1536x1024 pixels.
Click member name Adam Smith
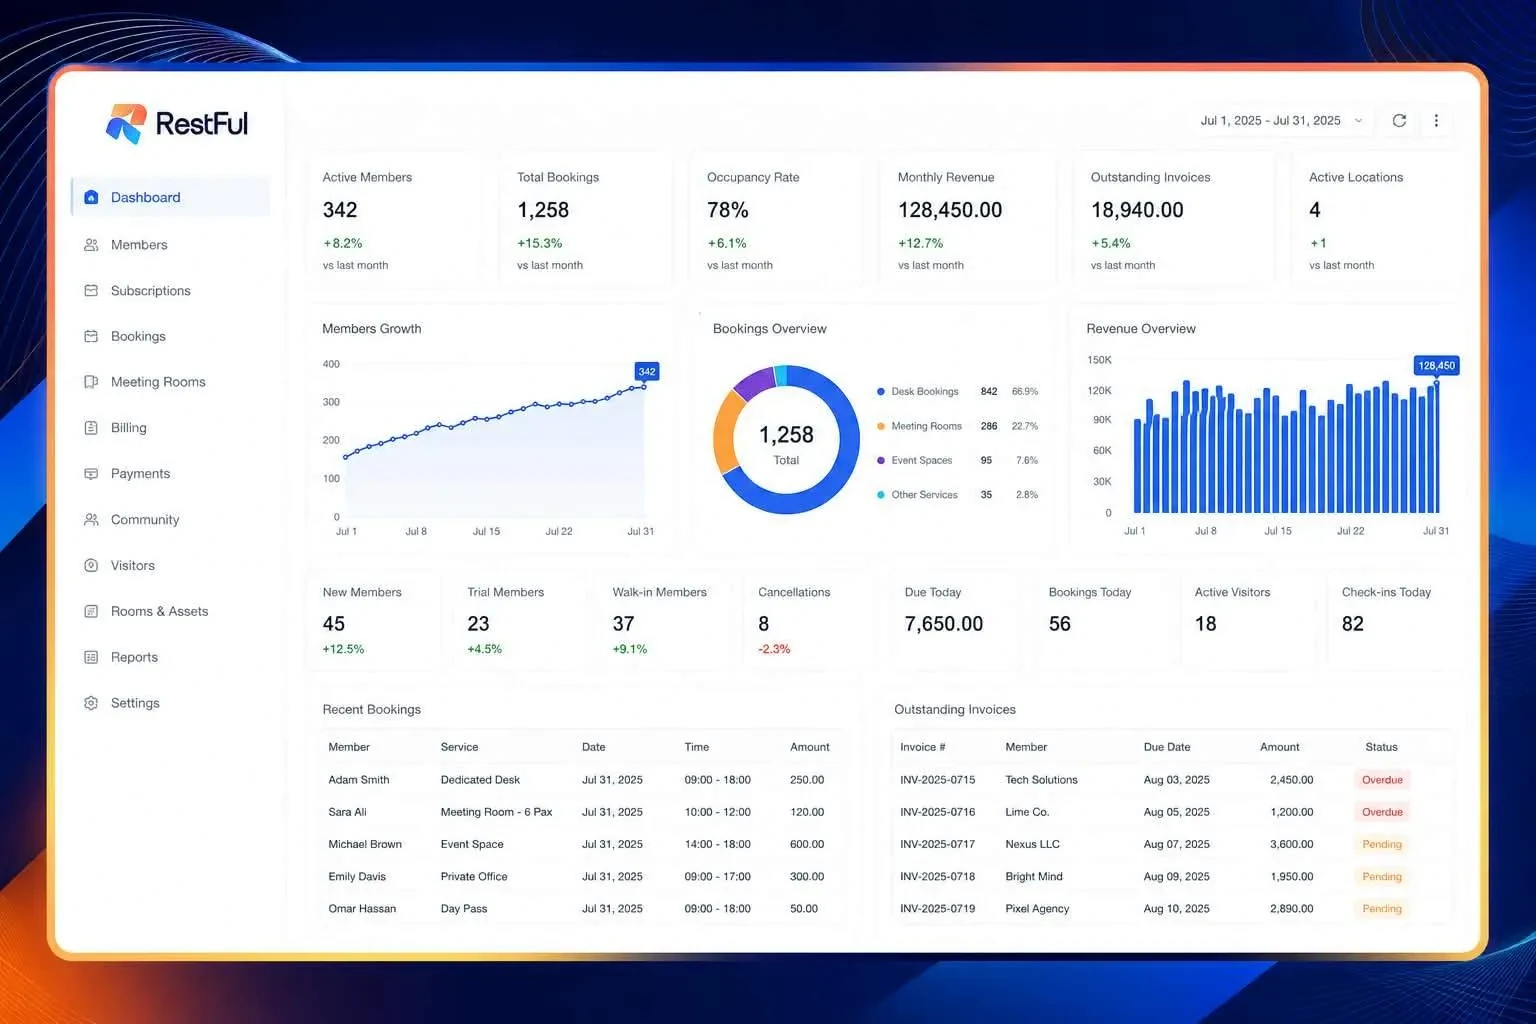(x=359, y=780)
